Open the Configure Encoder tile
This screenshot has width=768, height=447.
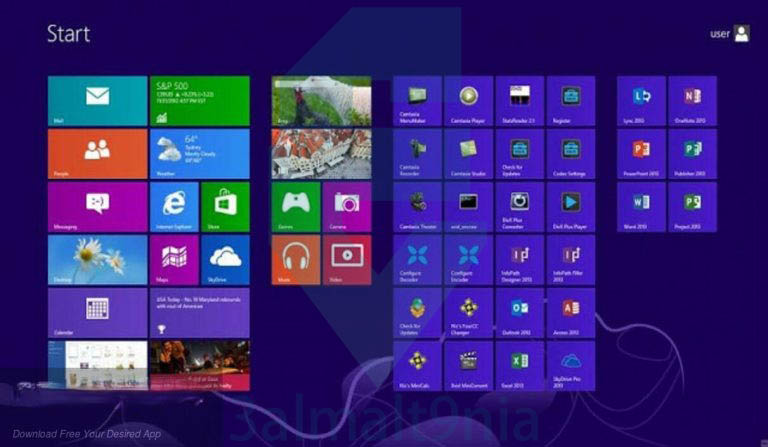tap(469, 260)
